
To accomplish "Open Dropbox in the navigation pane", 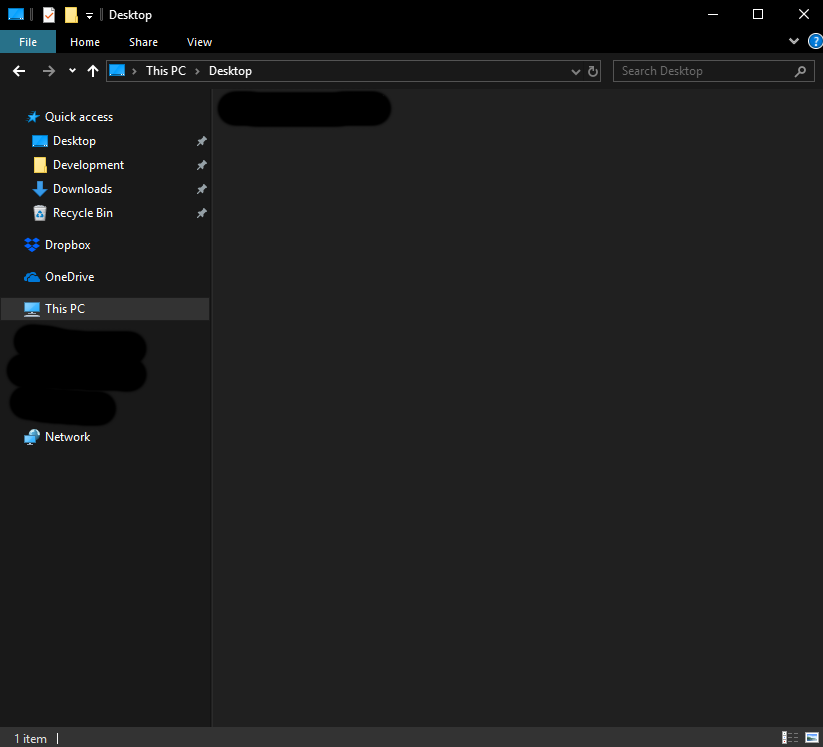I will (x=67, y=245).
